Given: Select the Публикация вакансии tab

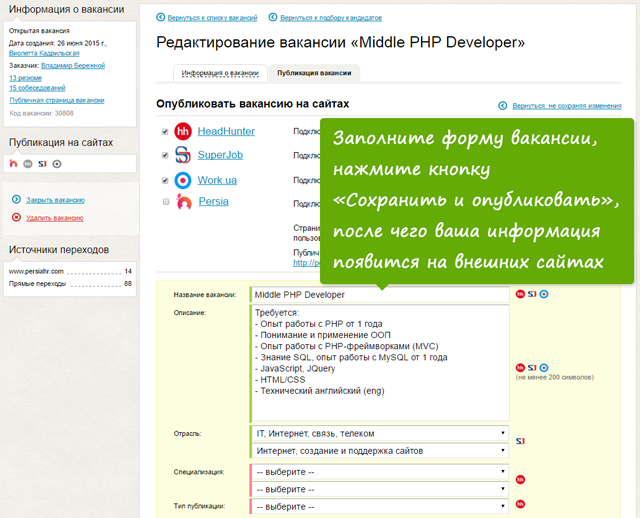Looking at the screenshot, I should click(313, 73).
